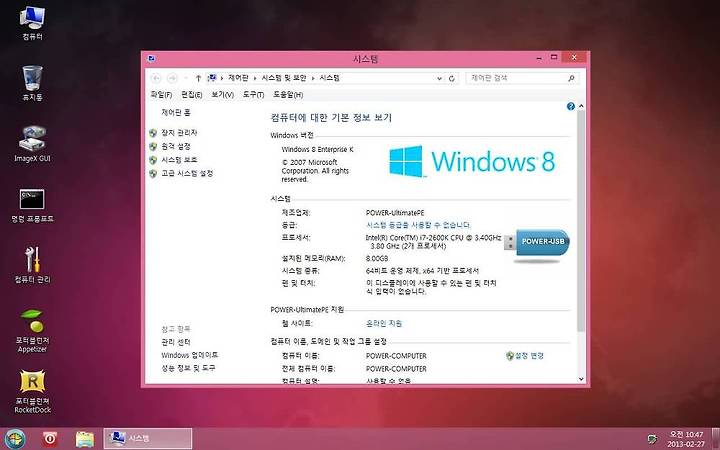Click the 8.00GB memory value
The height and width of the screenshot is (450, 720).
click(x=377, y=259)
